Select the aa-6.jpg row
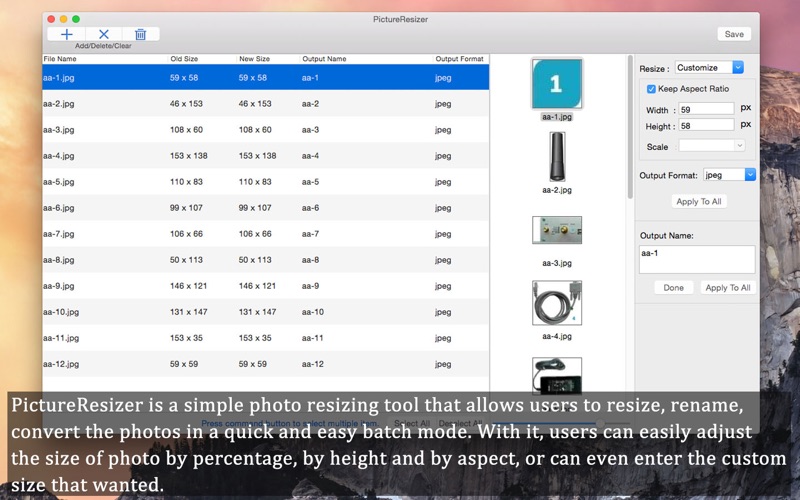This screenshot has width=800, height=500. [x=265, y=208]
